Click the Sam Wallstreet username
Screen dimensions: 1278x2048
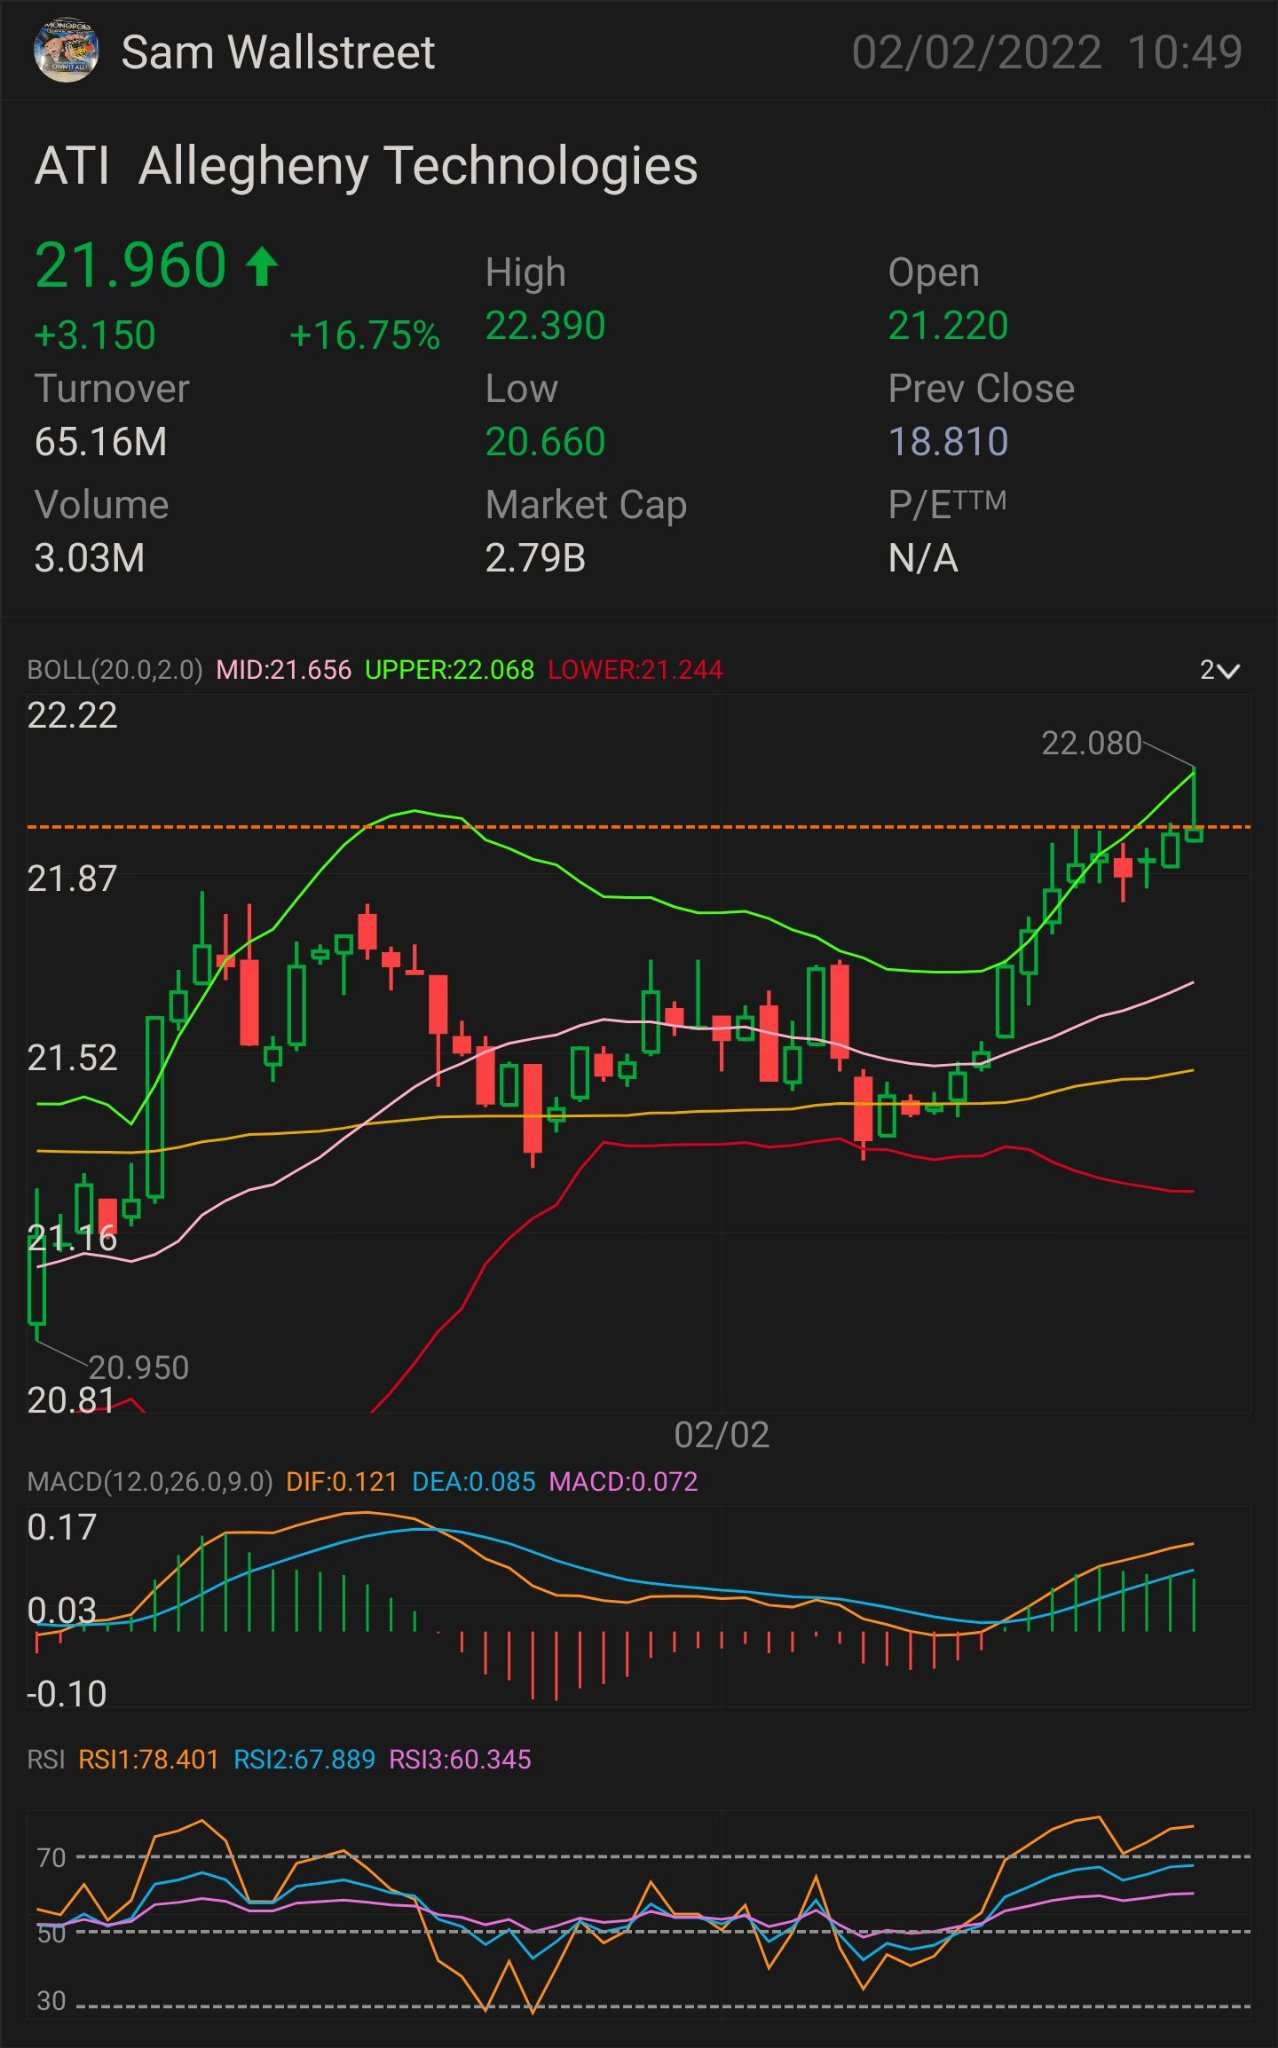click(278, 53)
